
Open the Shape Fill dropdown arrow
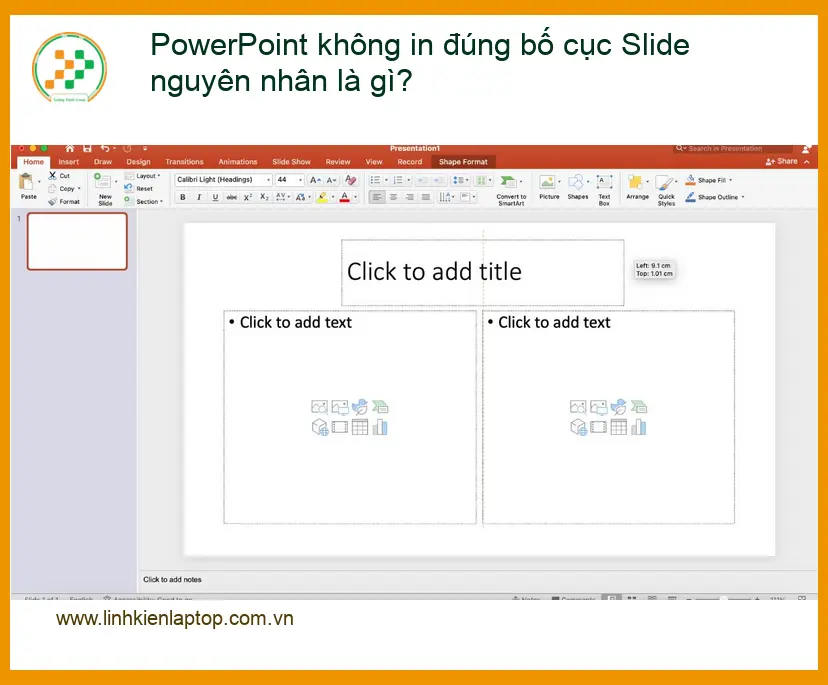pos(730,180)
